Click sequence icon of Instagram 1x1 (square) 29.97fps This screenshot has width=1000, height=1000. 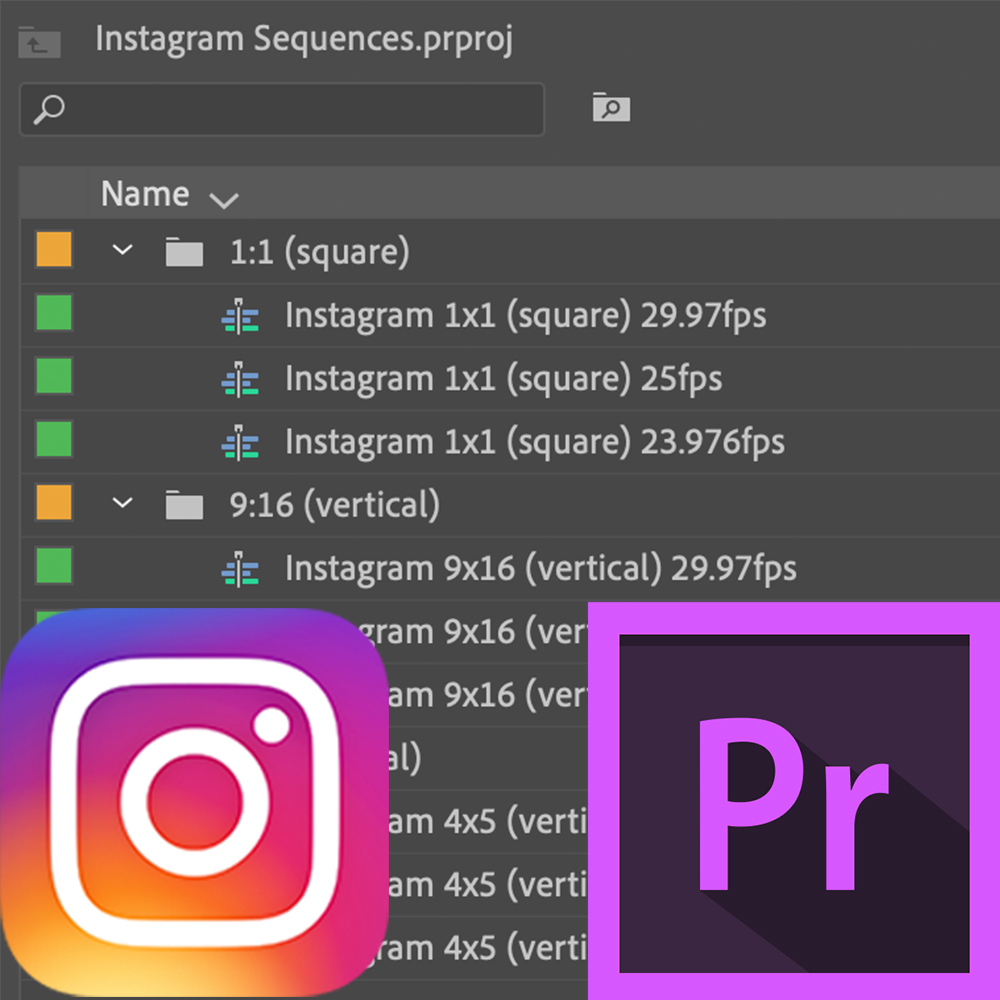coord(240,316)
